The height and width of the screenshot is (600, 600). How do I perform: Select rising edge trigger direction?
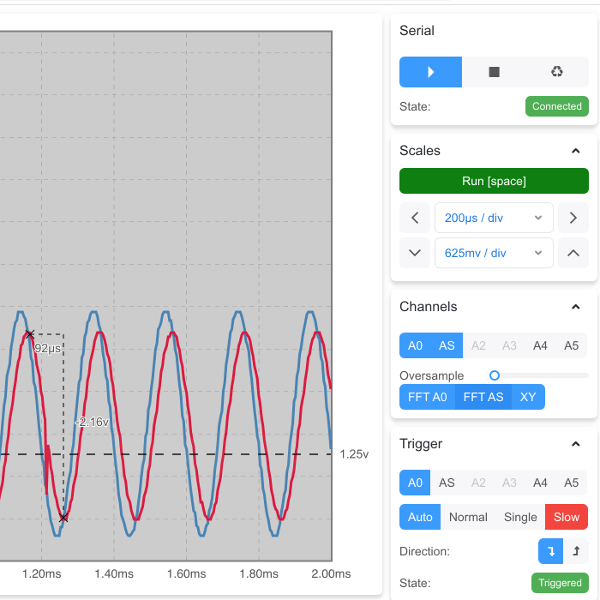pyautogui.click(x=575, y=551)
